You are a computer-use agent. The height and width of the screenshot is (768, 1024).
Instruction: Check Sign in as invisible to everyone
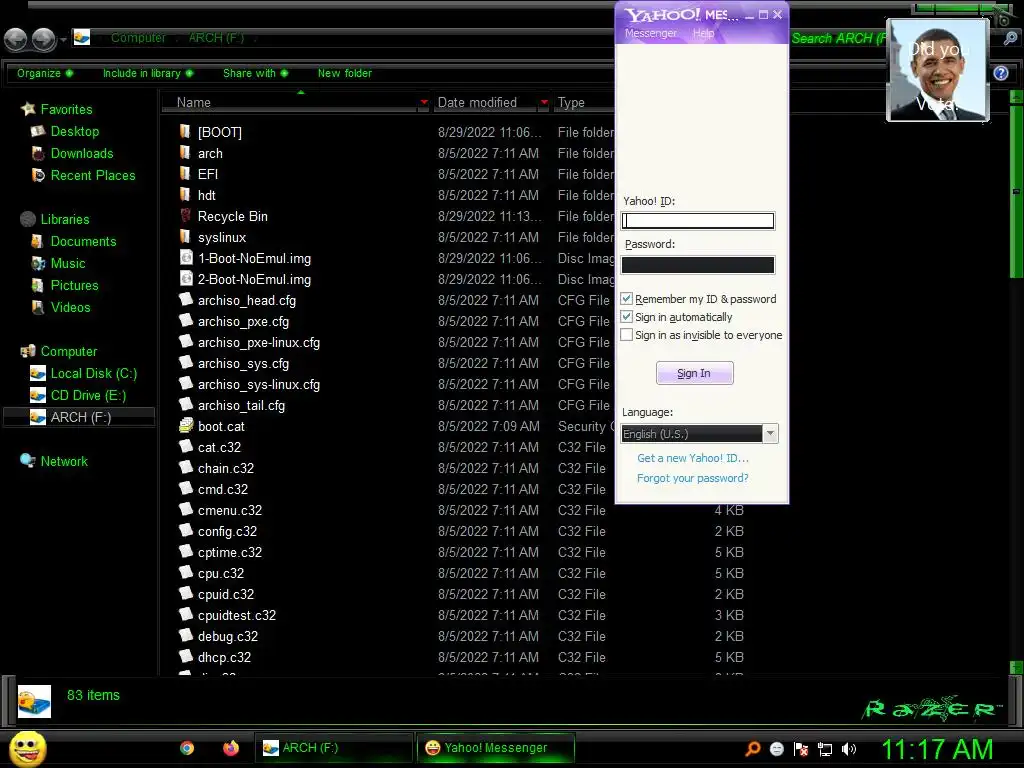tap(626, 335)
